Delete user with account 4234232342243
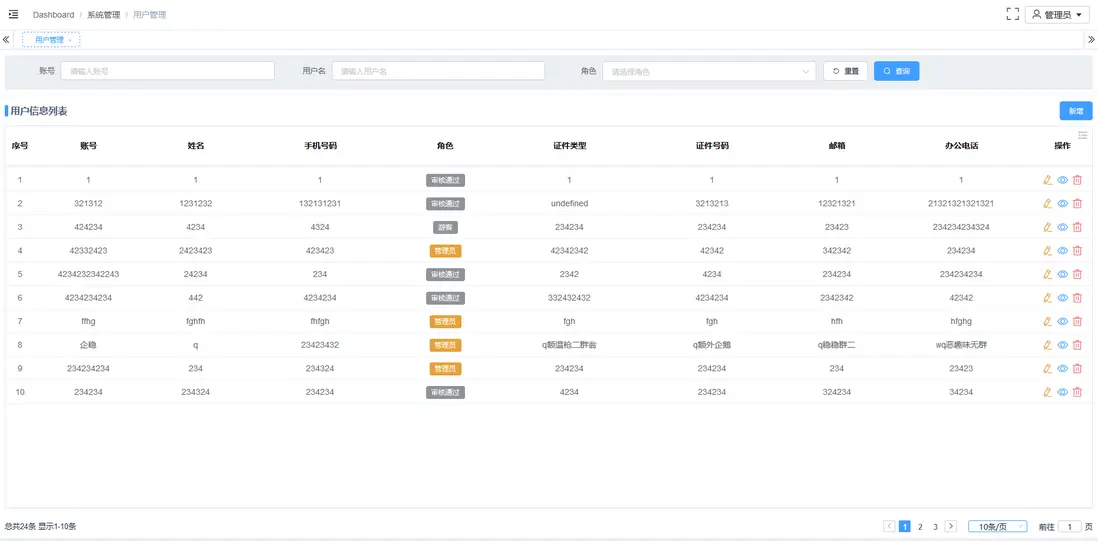1098x541 pixels. pyautogui.click(x=1077, y=274)
